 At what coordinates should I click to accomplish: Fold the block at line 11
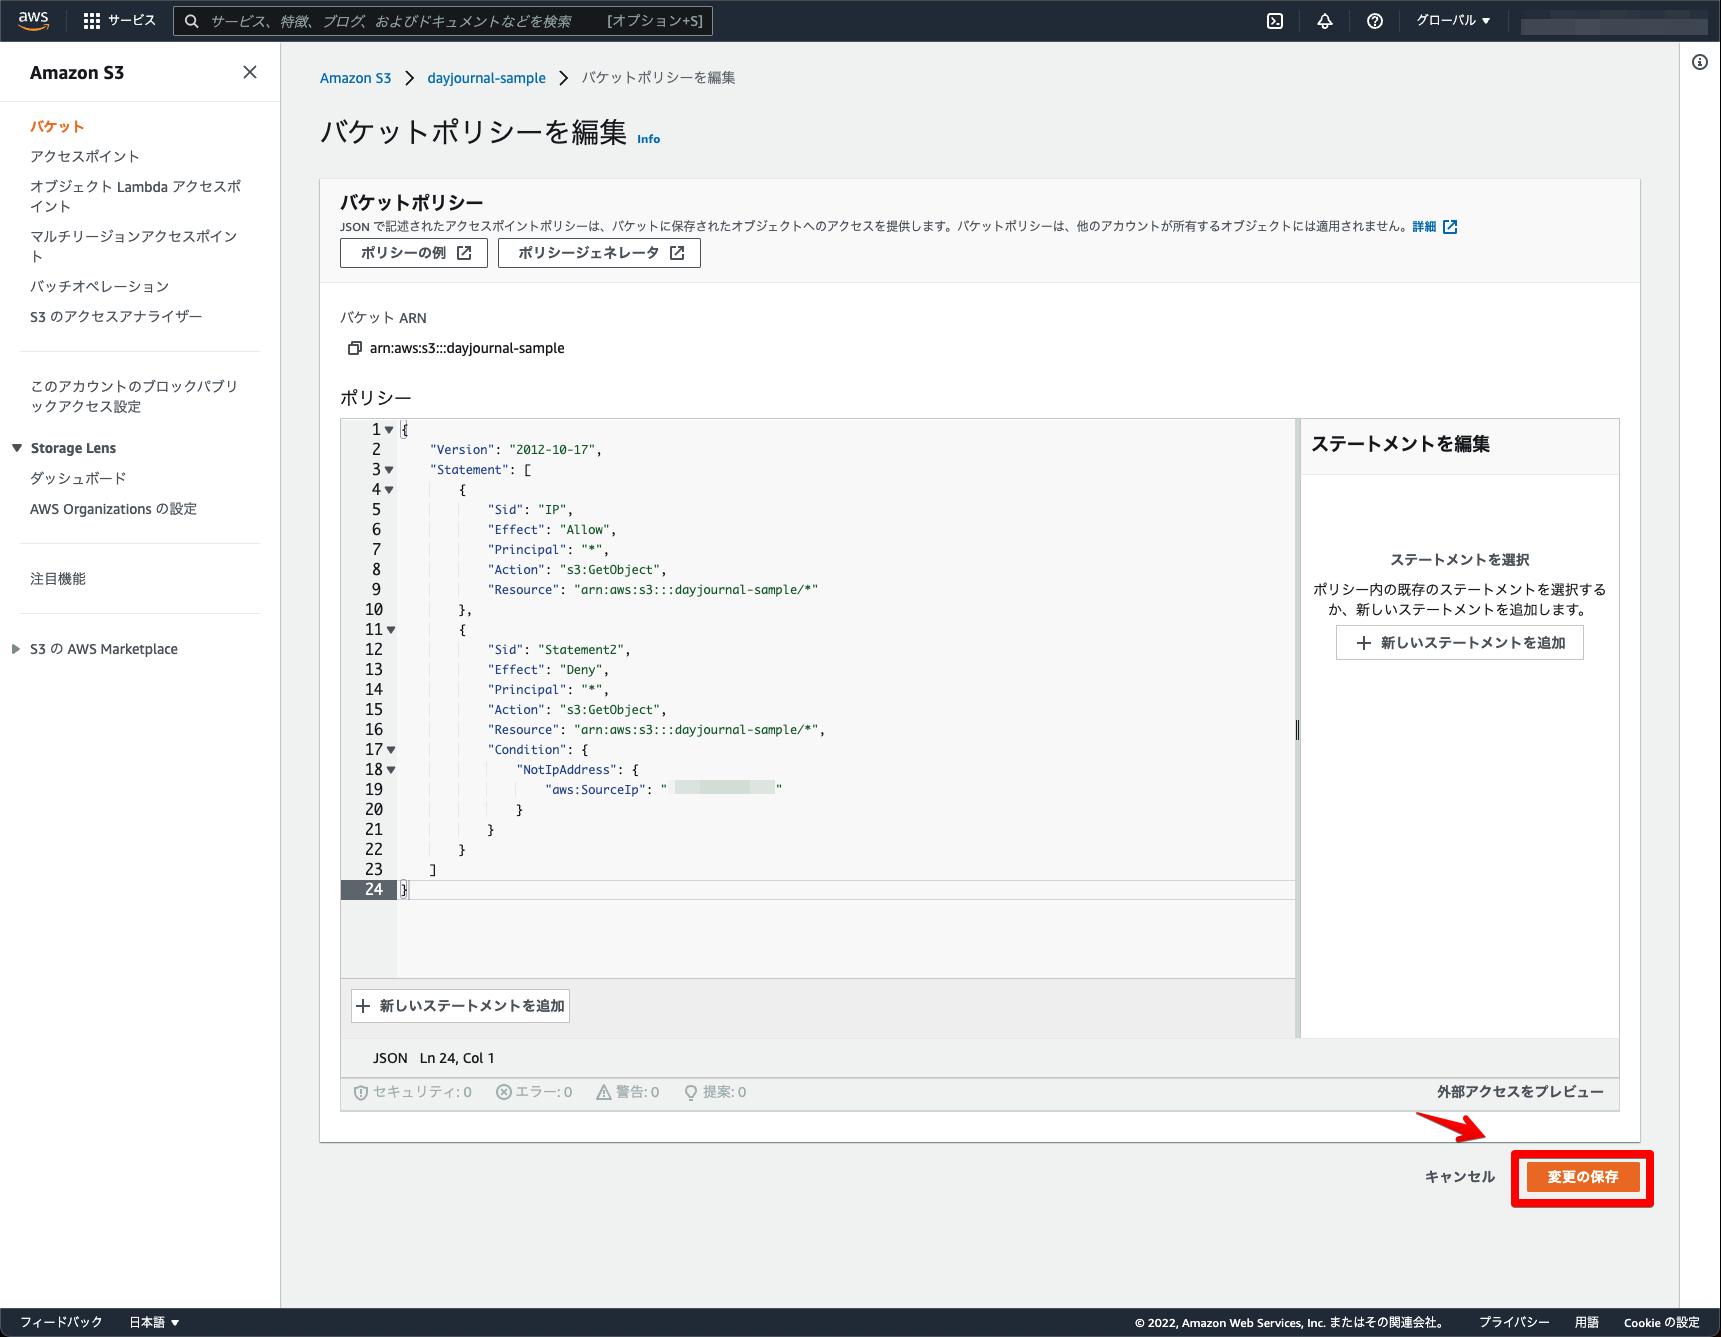391,630
